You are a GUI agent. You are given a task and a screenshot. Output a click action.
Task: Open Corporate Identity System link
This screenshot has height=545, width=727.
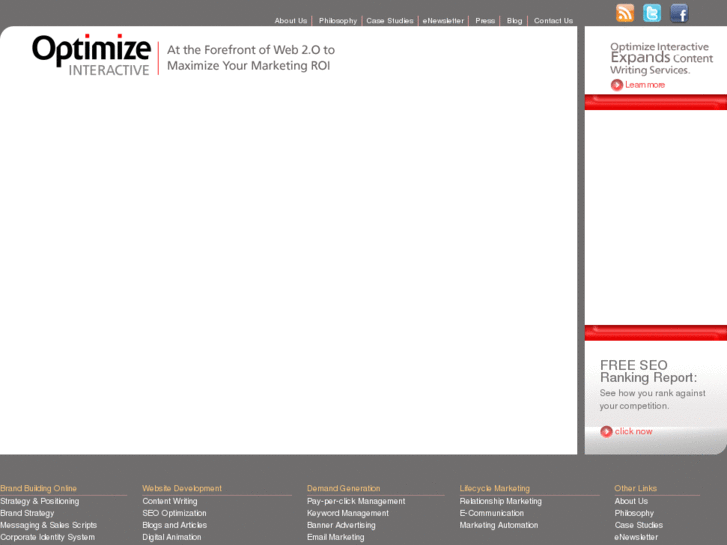(48, 537)
